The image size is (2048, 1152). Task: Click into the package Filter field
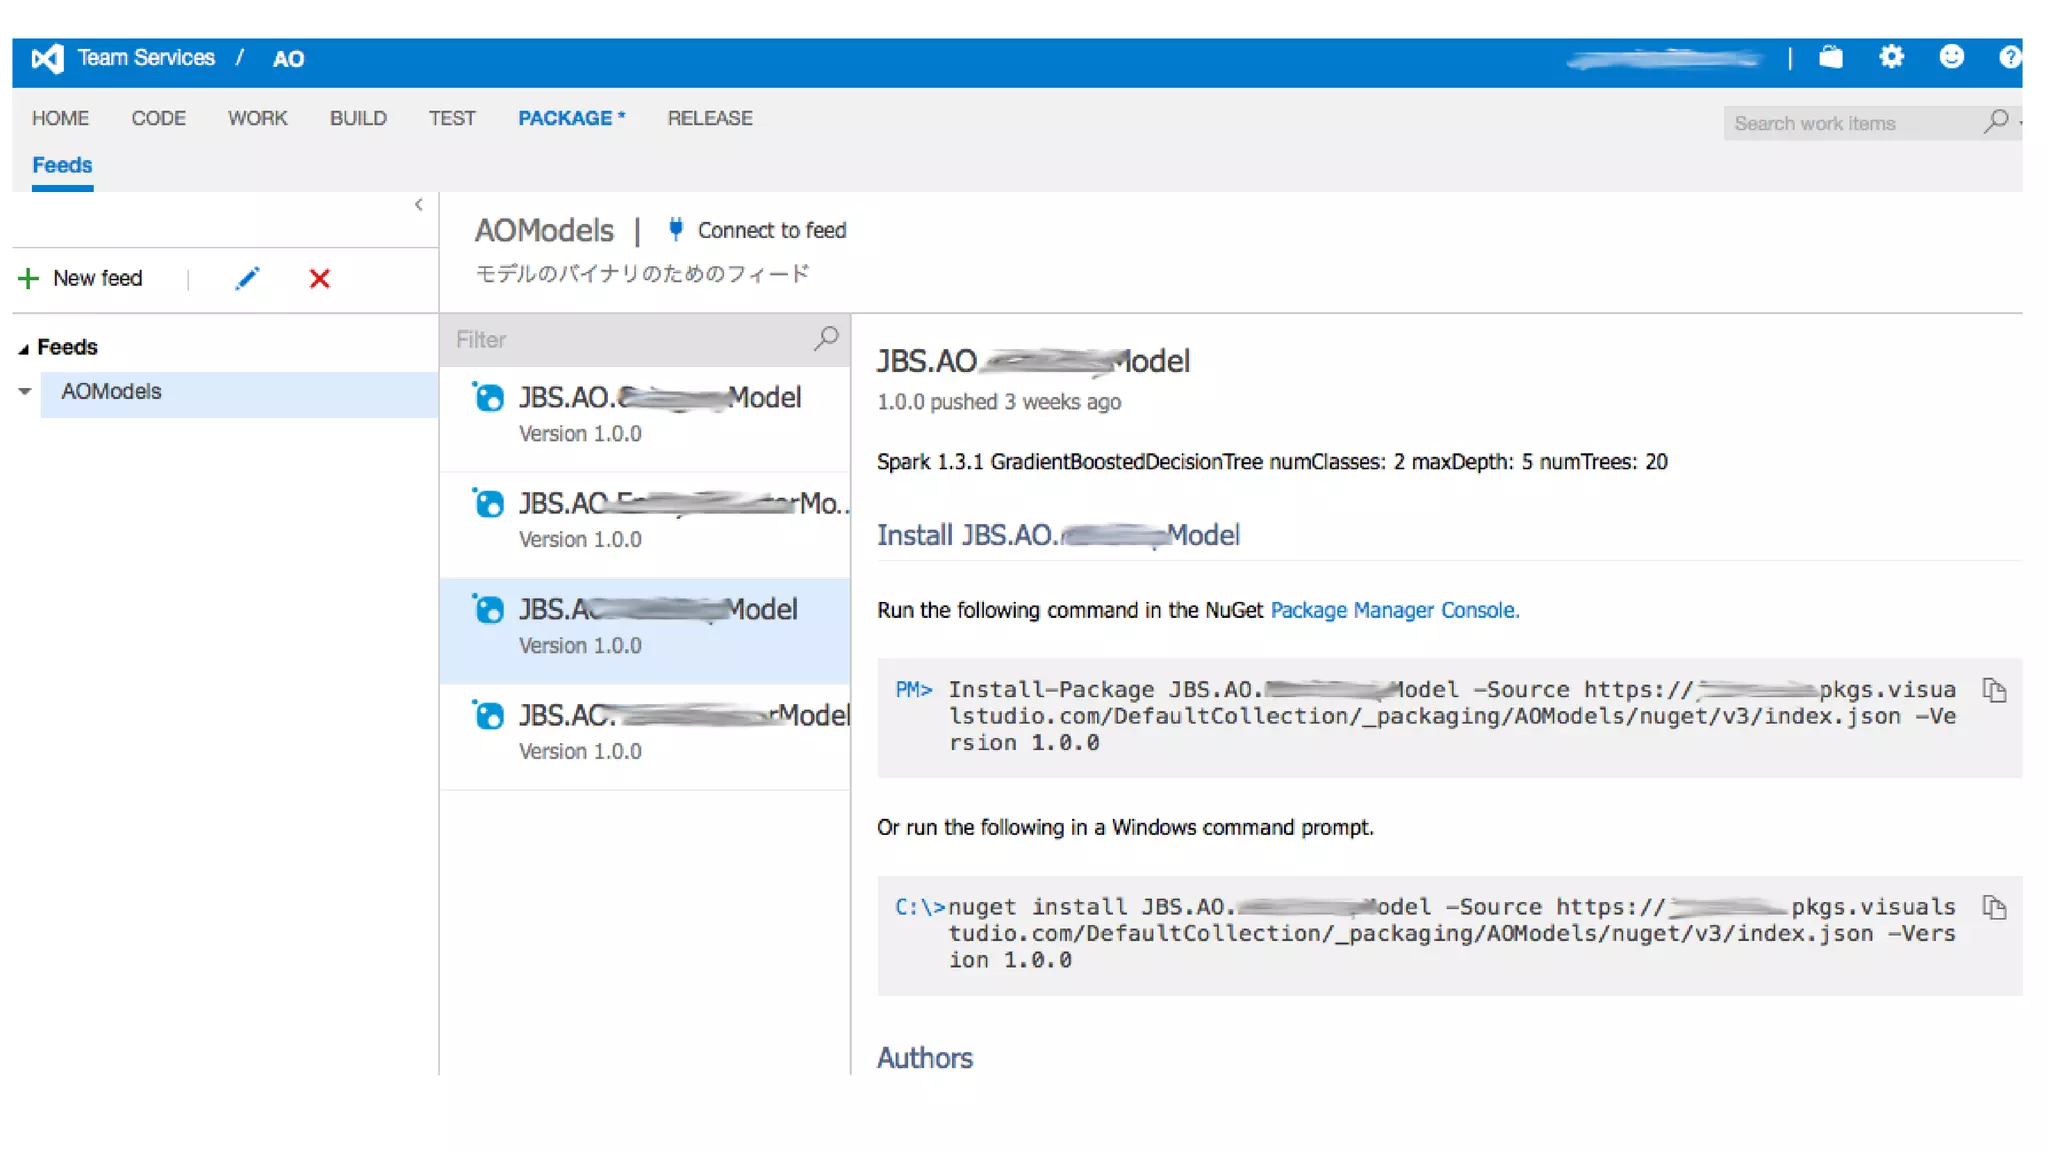point(630,340)
